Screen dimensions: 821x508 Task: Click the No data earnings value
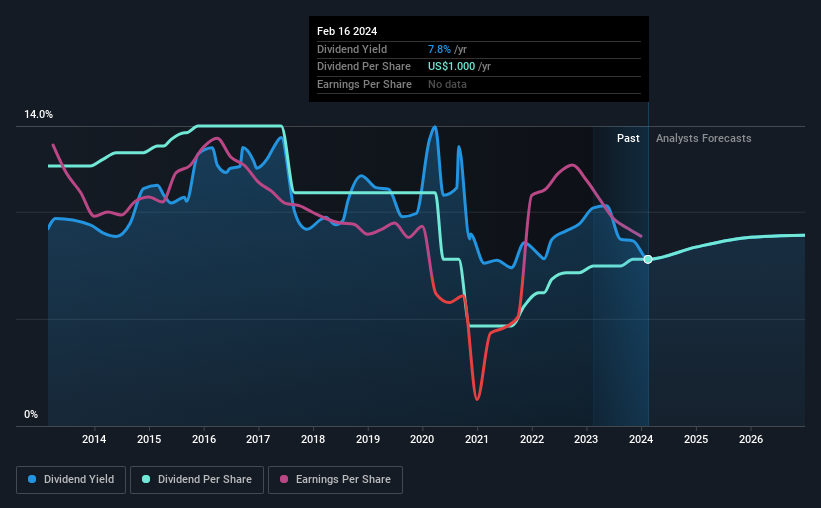point(447,84)
